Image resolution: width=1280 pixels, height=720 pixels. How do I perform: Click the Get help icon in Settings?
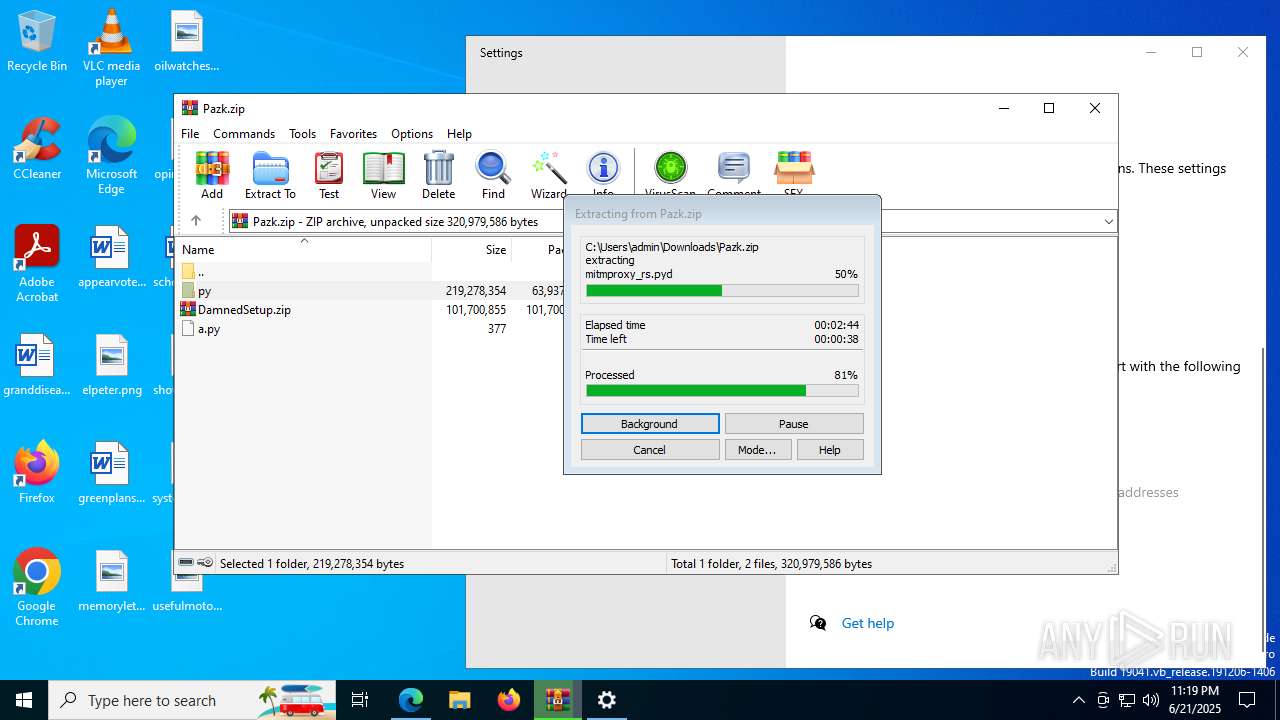(818, 623)
